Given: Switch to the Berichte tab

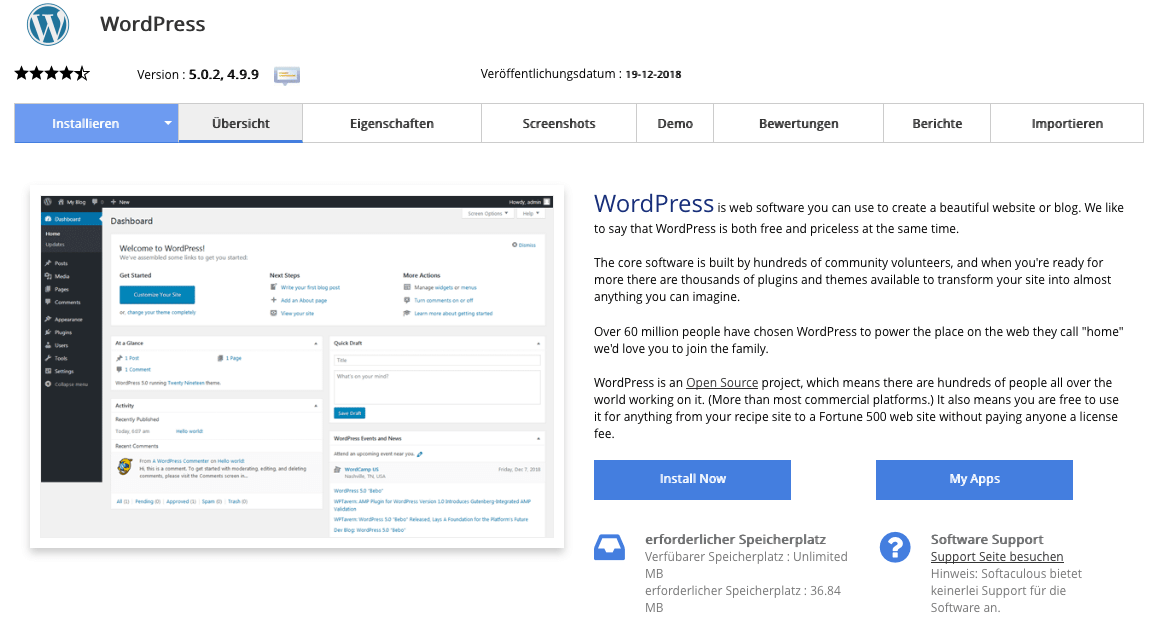Looking at the screenshot, I should click(937, 123).
